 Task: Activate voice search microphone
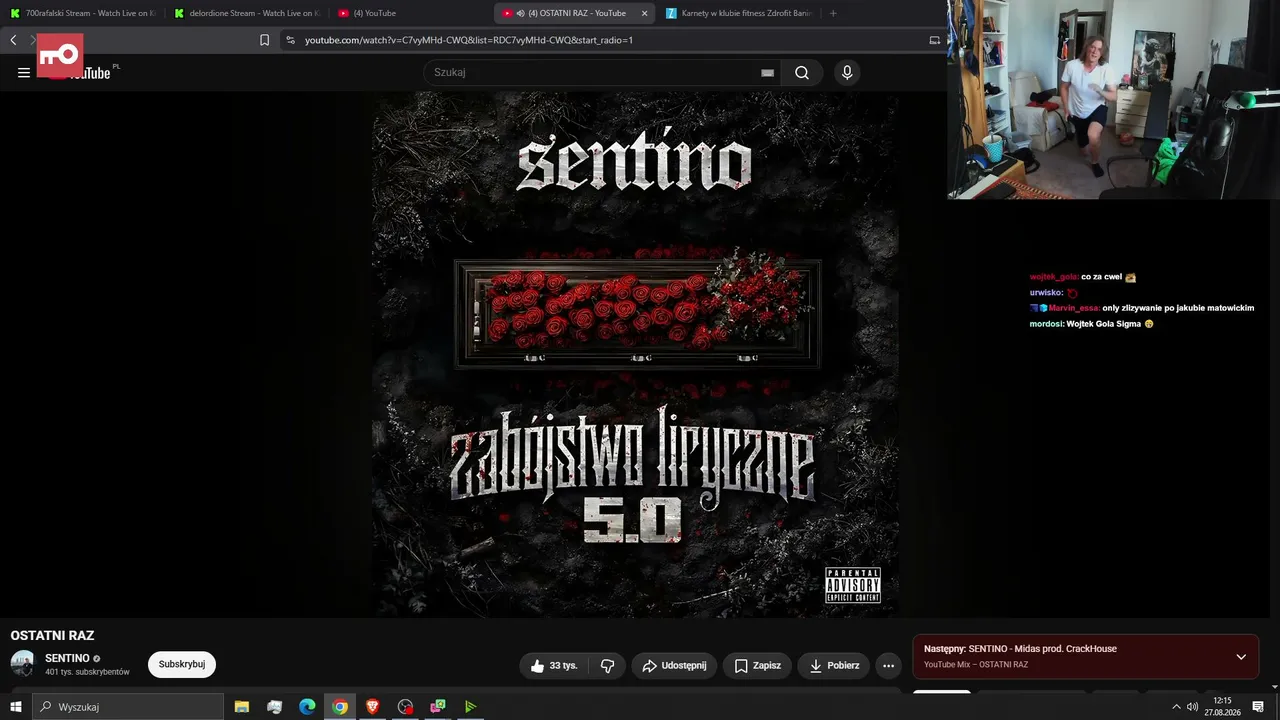point(847,72)
